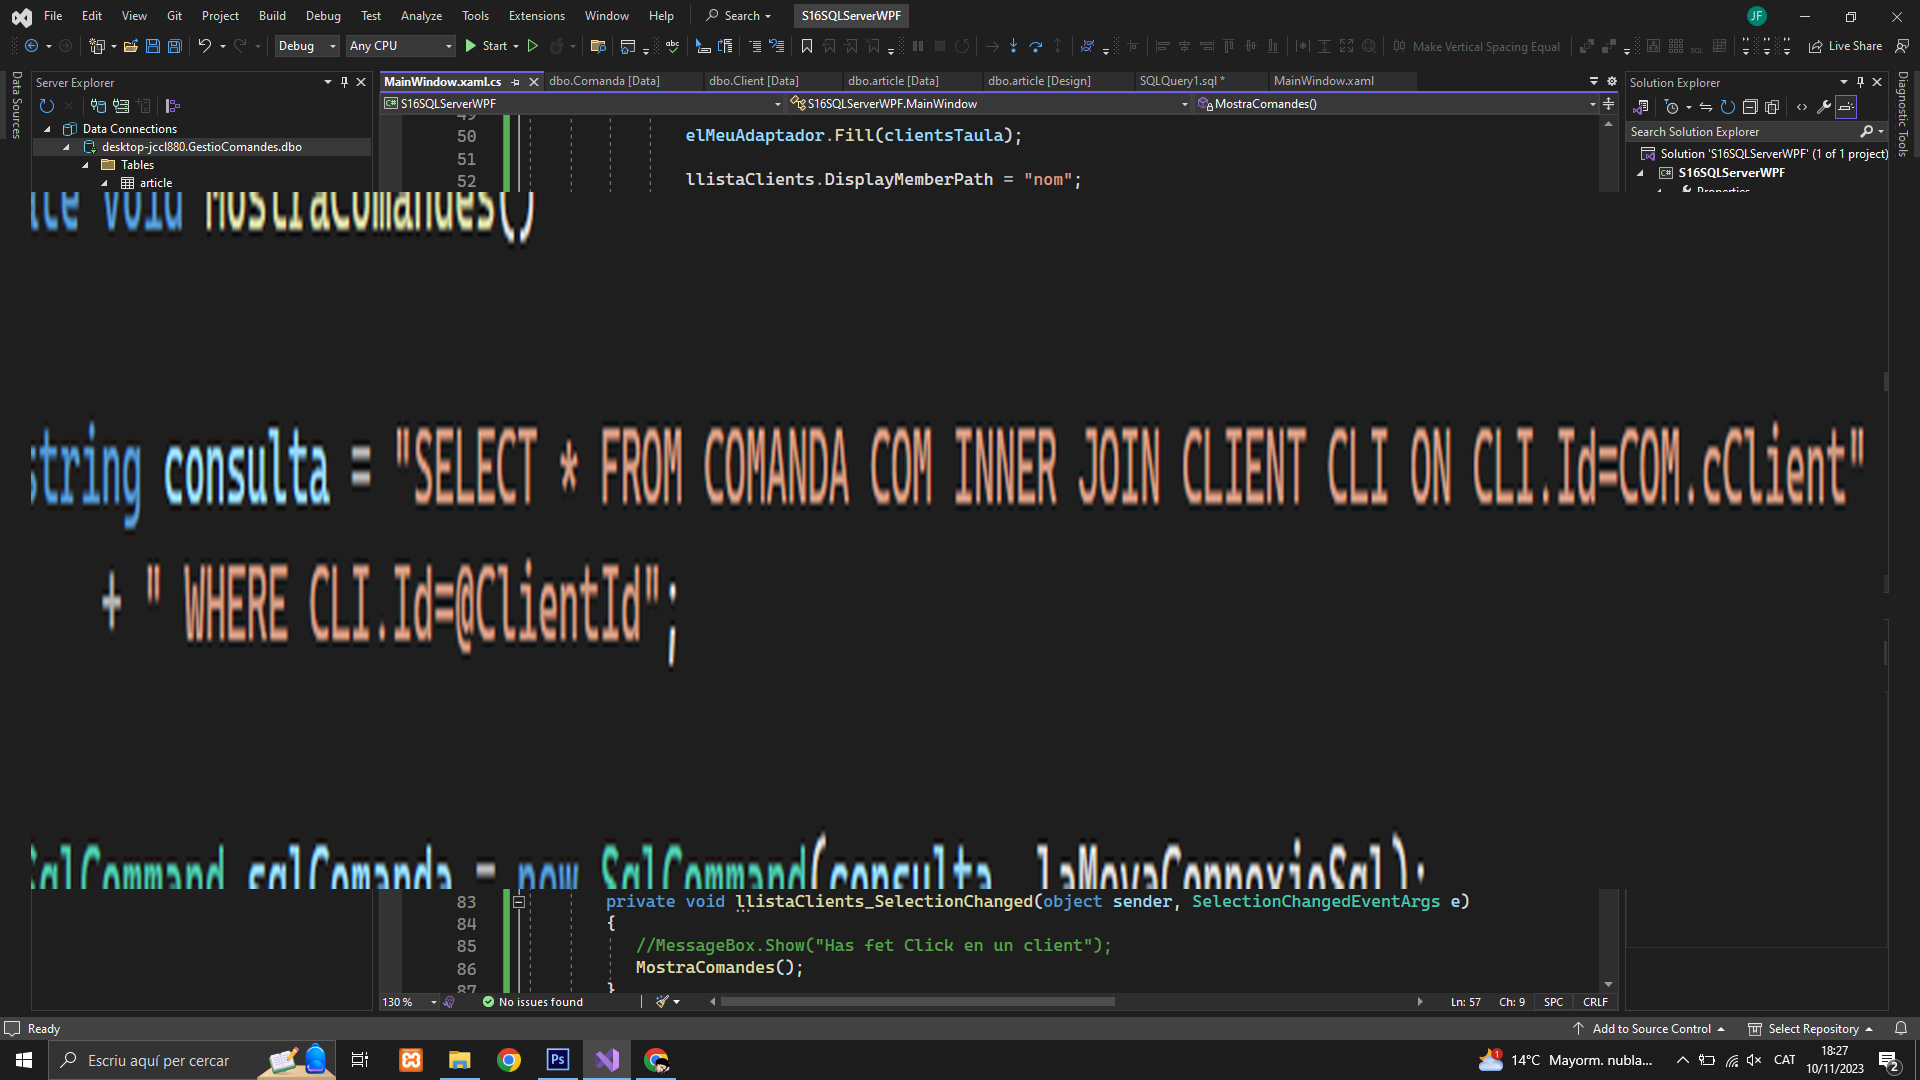This screenshot has height=1080, width=1920.
Task: Refresh the Server Explorer
Action: [x=46, y=106]
